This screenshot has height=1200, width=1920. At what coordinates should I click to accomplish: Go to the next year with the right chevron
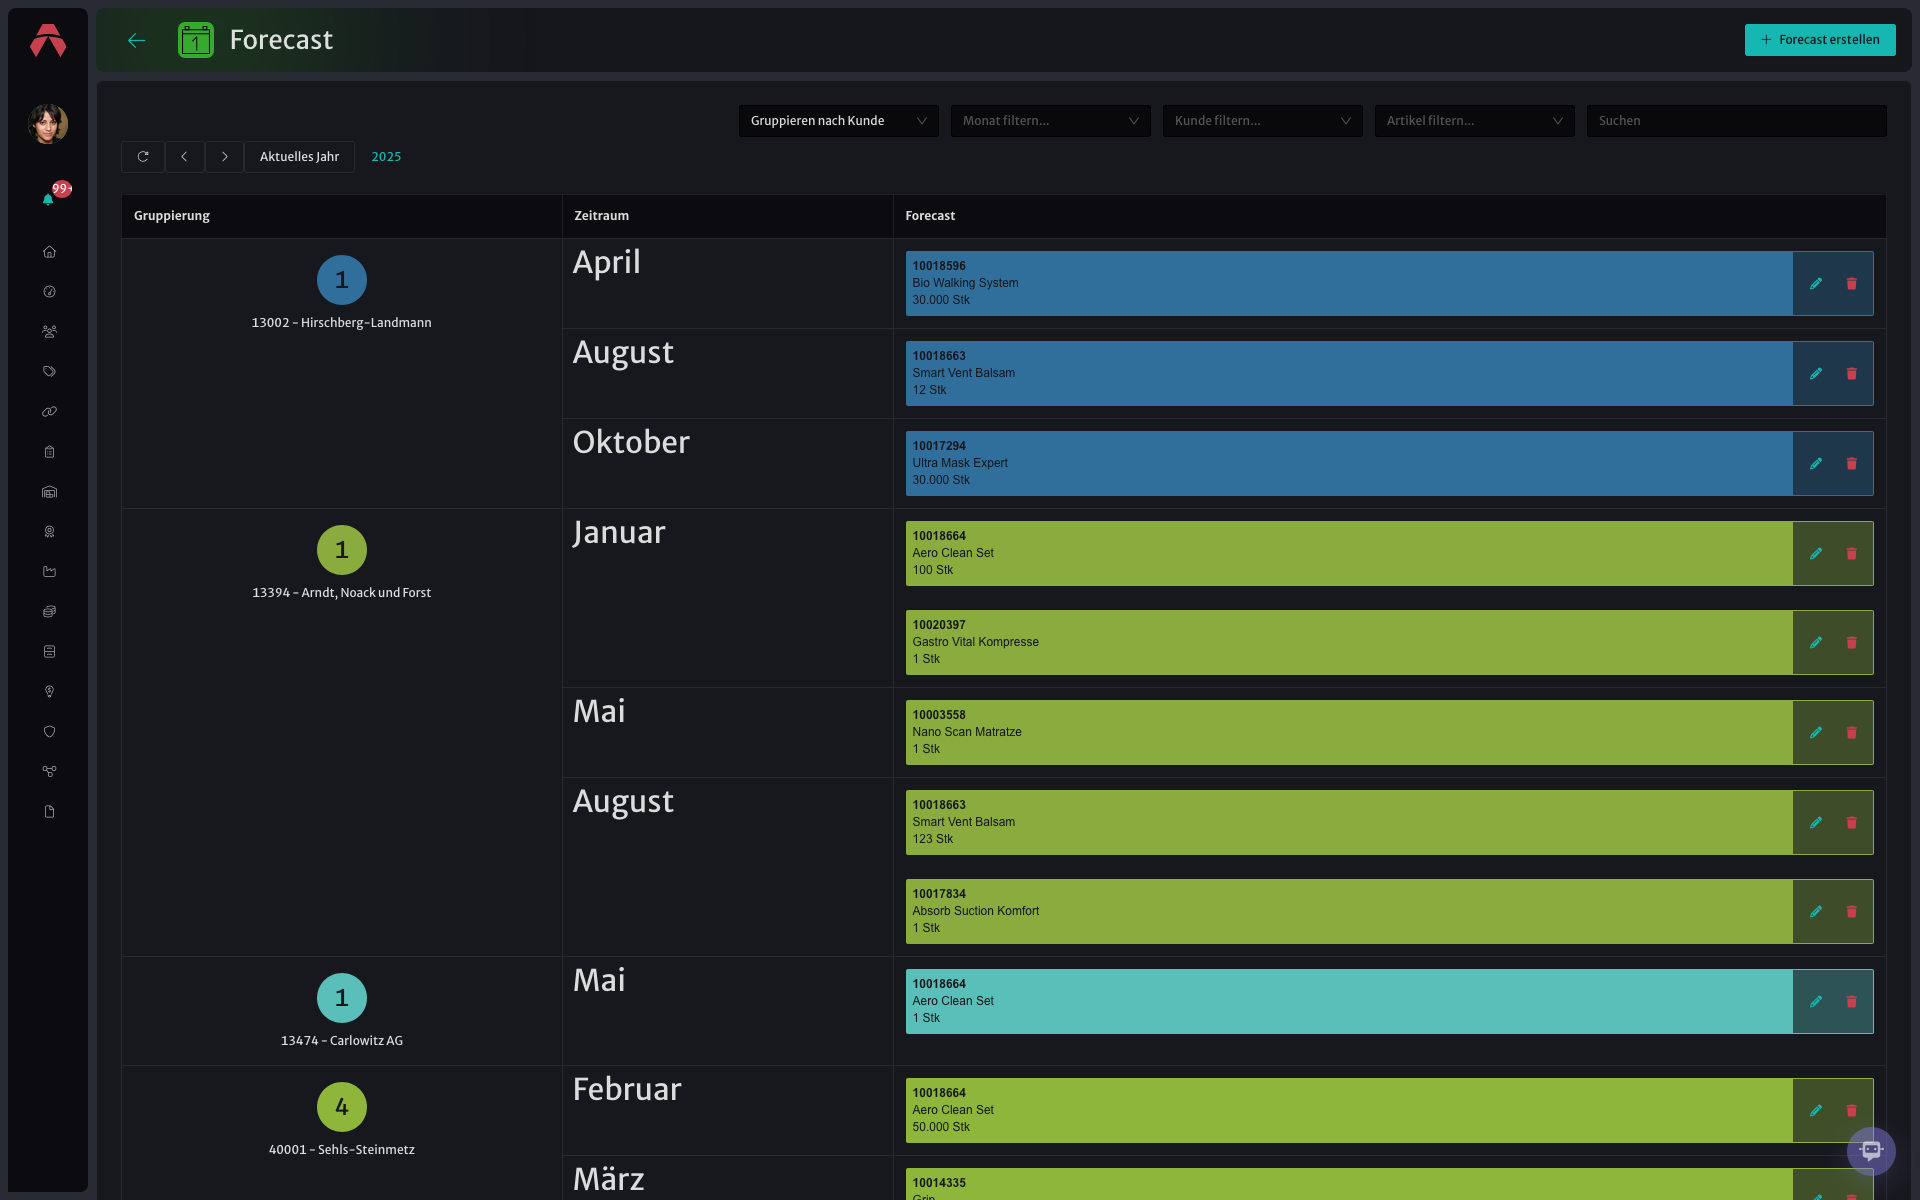pyautogui.click(x=225, y=157)
